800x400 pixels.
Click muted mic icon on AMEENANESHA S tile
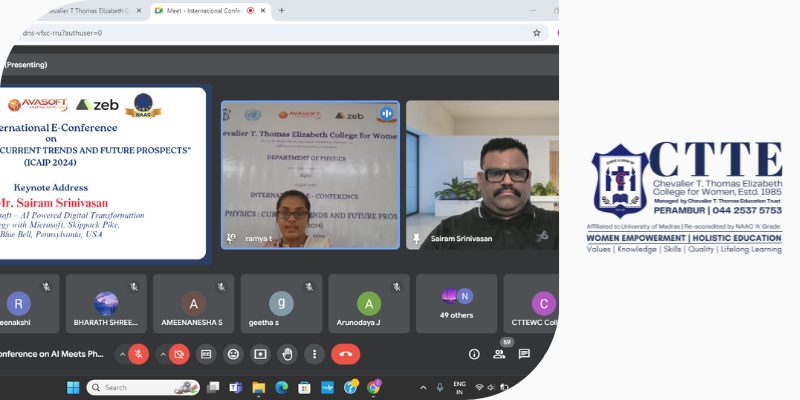coord(221,287)
